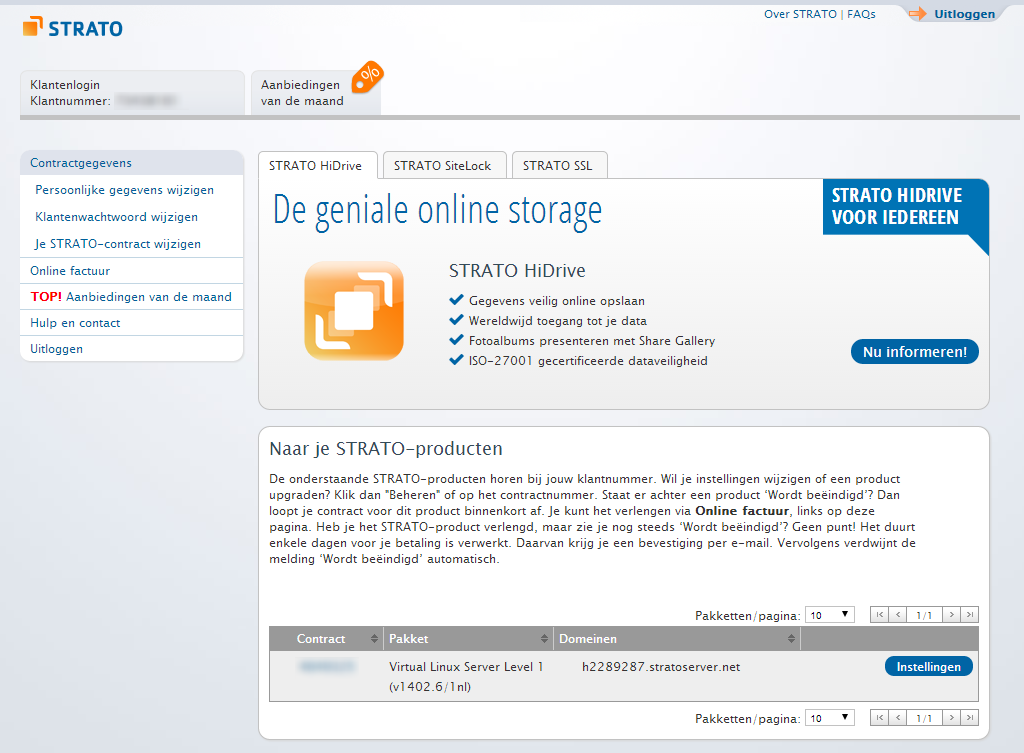Viewport: 1024px width, 753px height.
Task: Open the Aanbiedingen van de maand tab
Action: 303,93
